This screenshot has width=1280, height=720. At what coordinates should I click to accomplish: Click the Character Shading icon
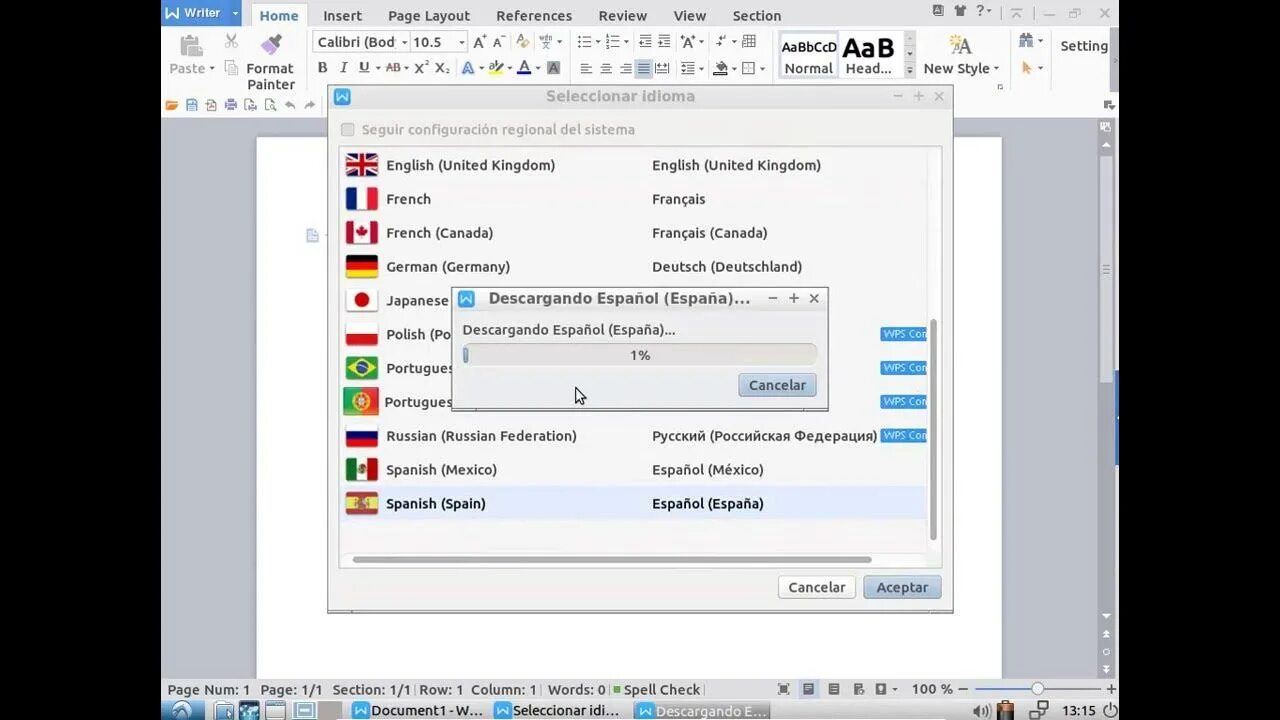[553, 68]
